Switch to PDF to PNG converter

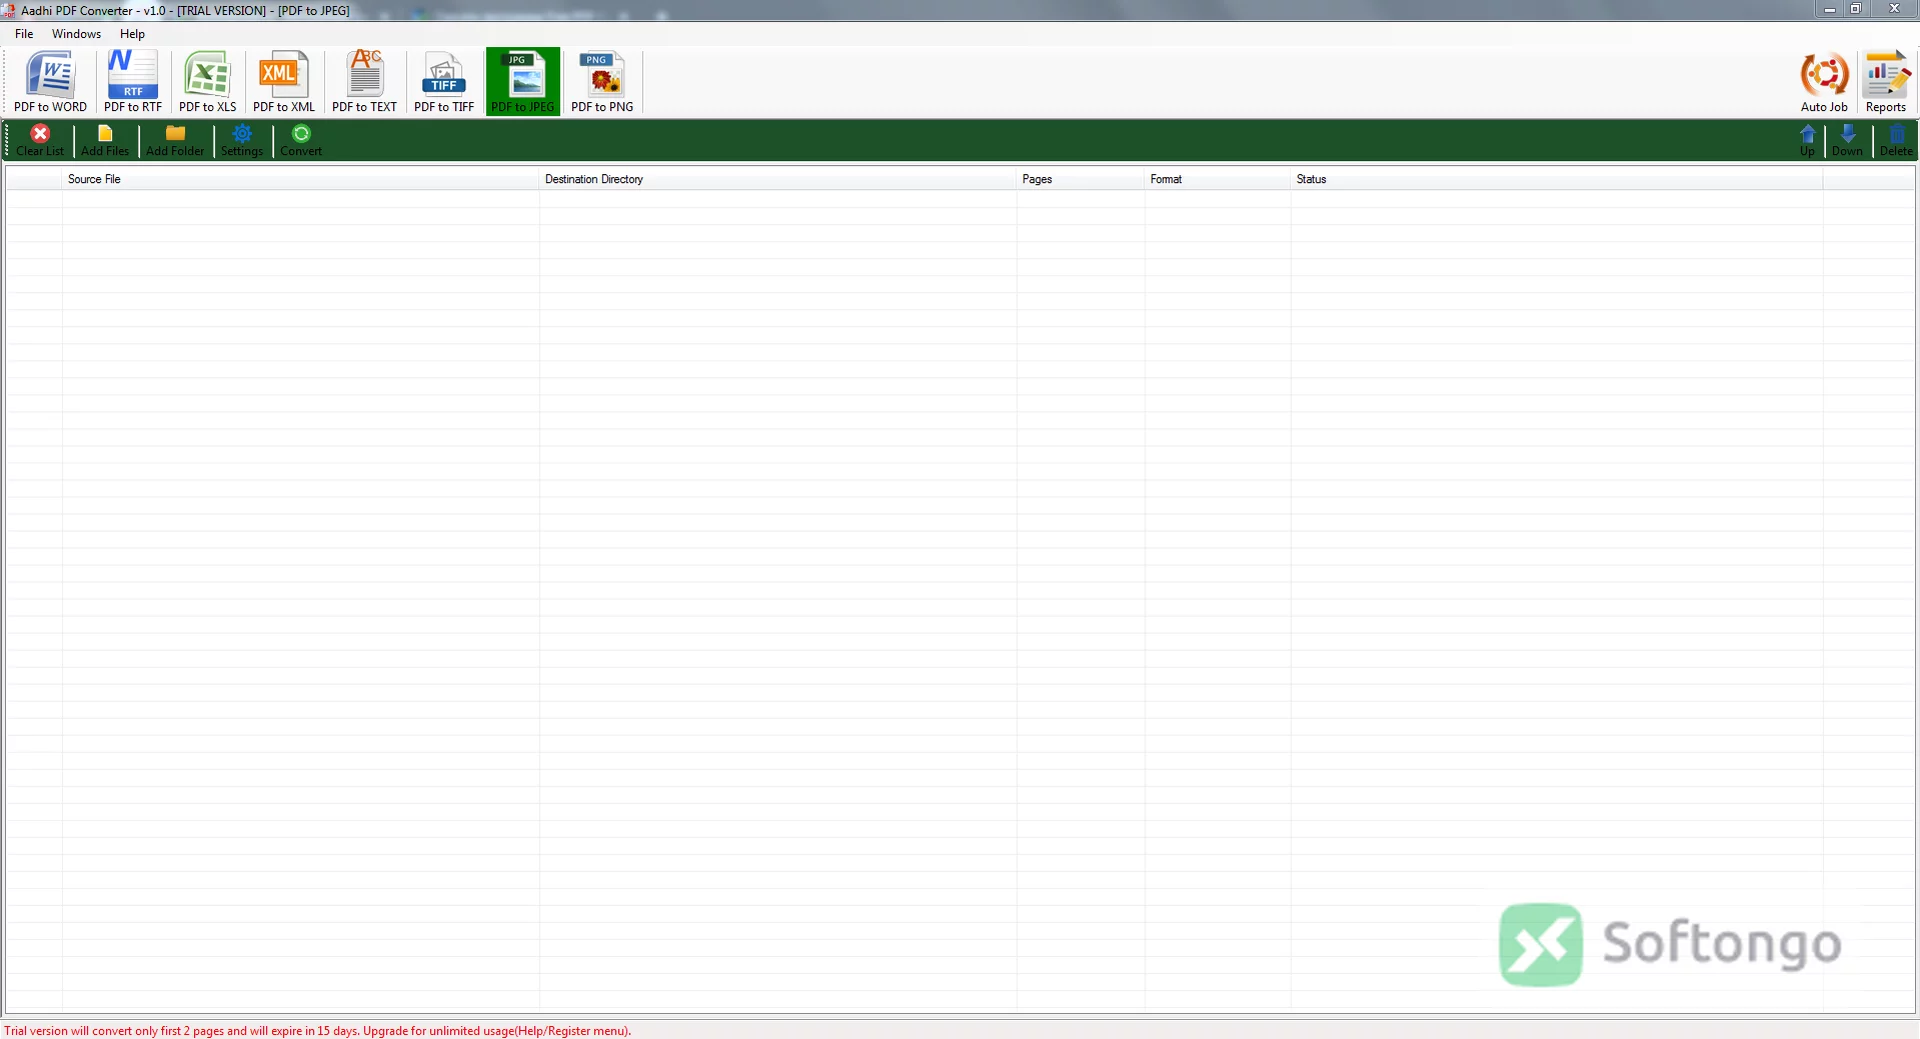602,81
